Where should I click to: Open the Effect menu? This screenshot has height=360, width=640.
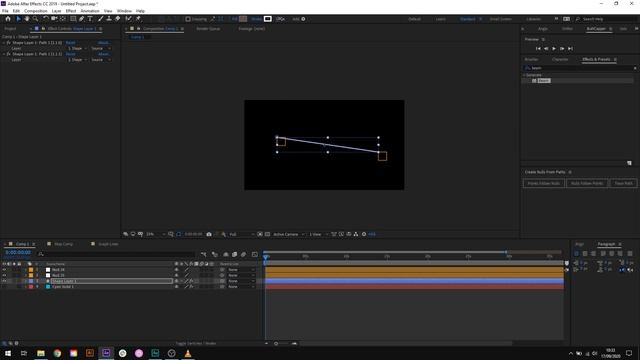pyautogui.click(x=71, y=11)
